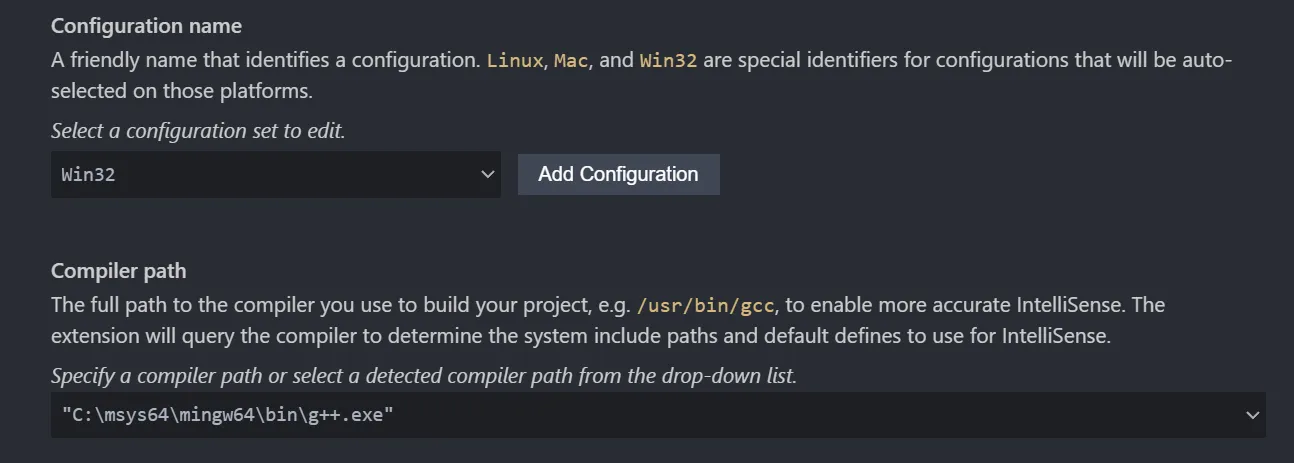Click the Mac identifier in the description

pos(571,60)
